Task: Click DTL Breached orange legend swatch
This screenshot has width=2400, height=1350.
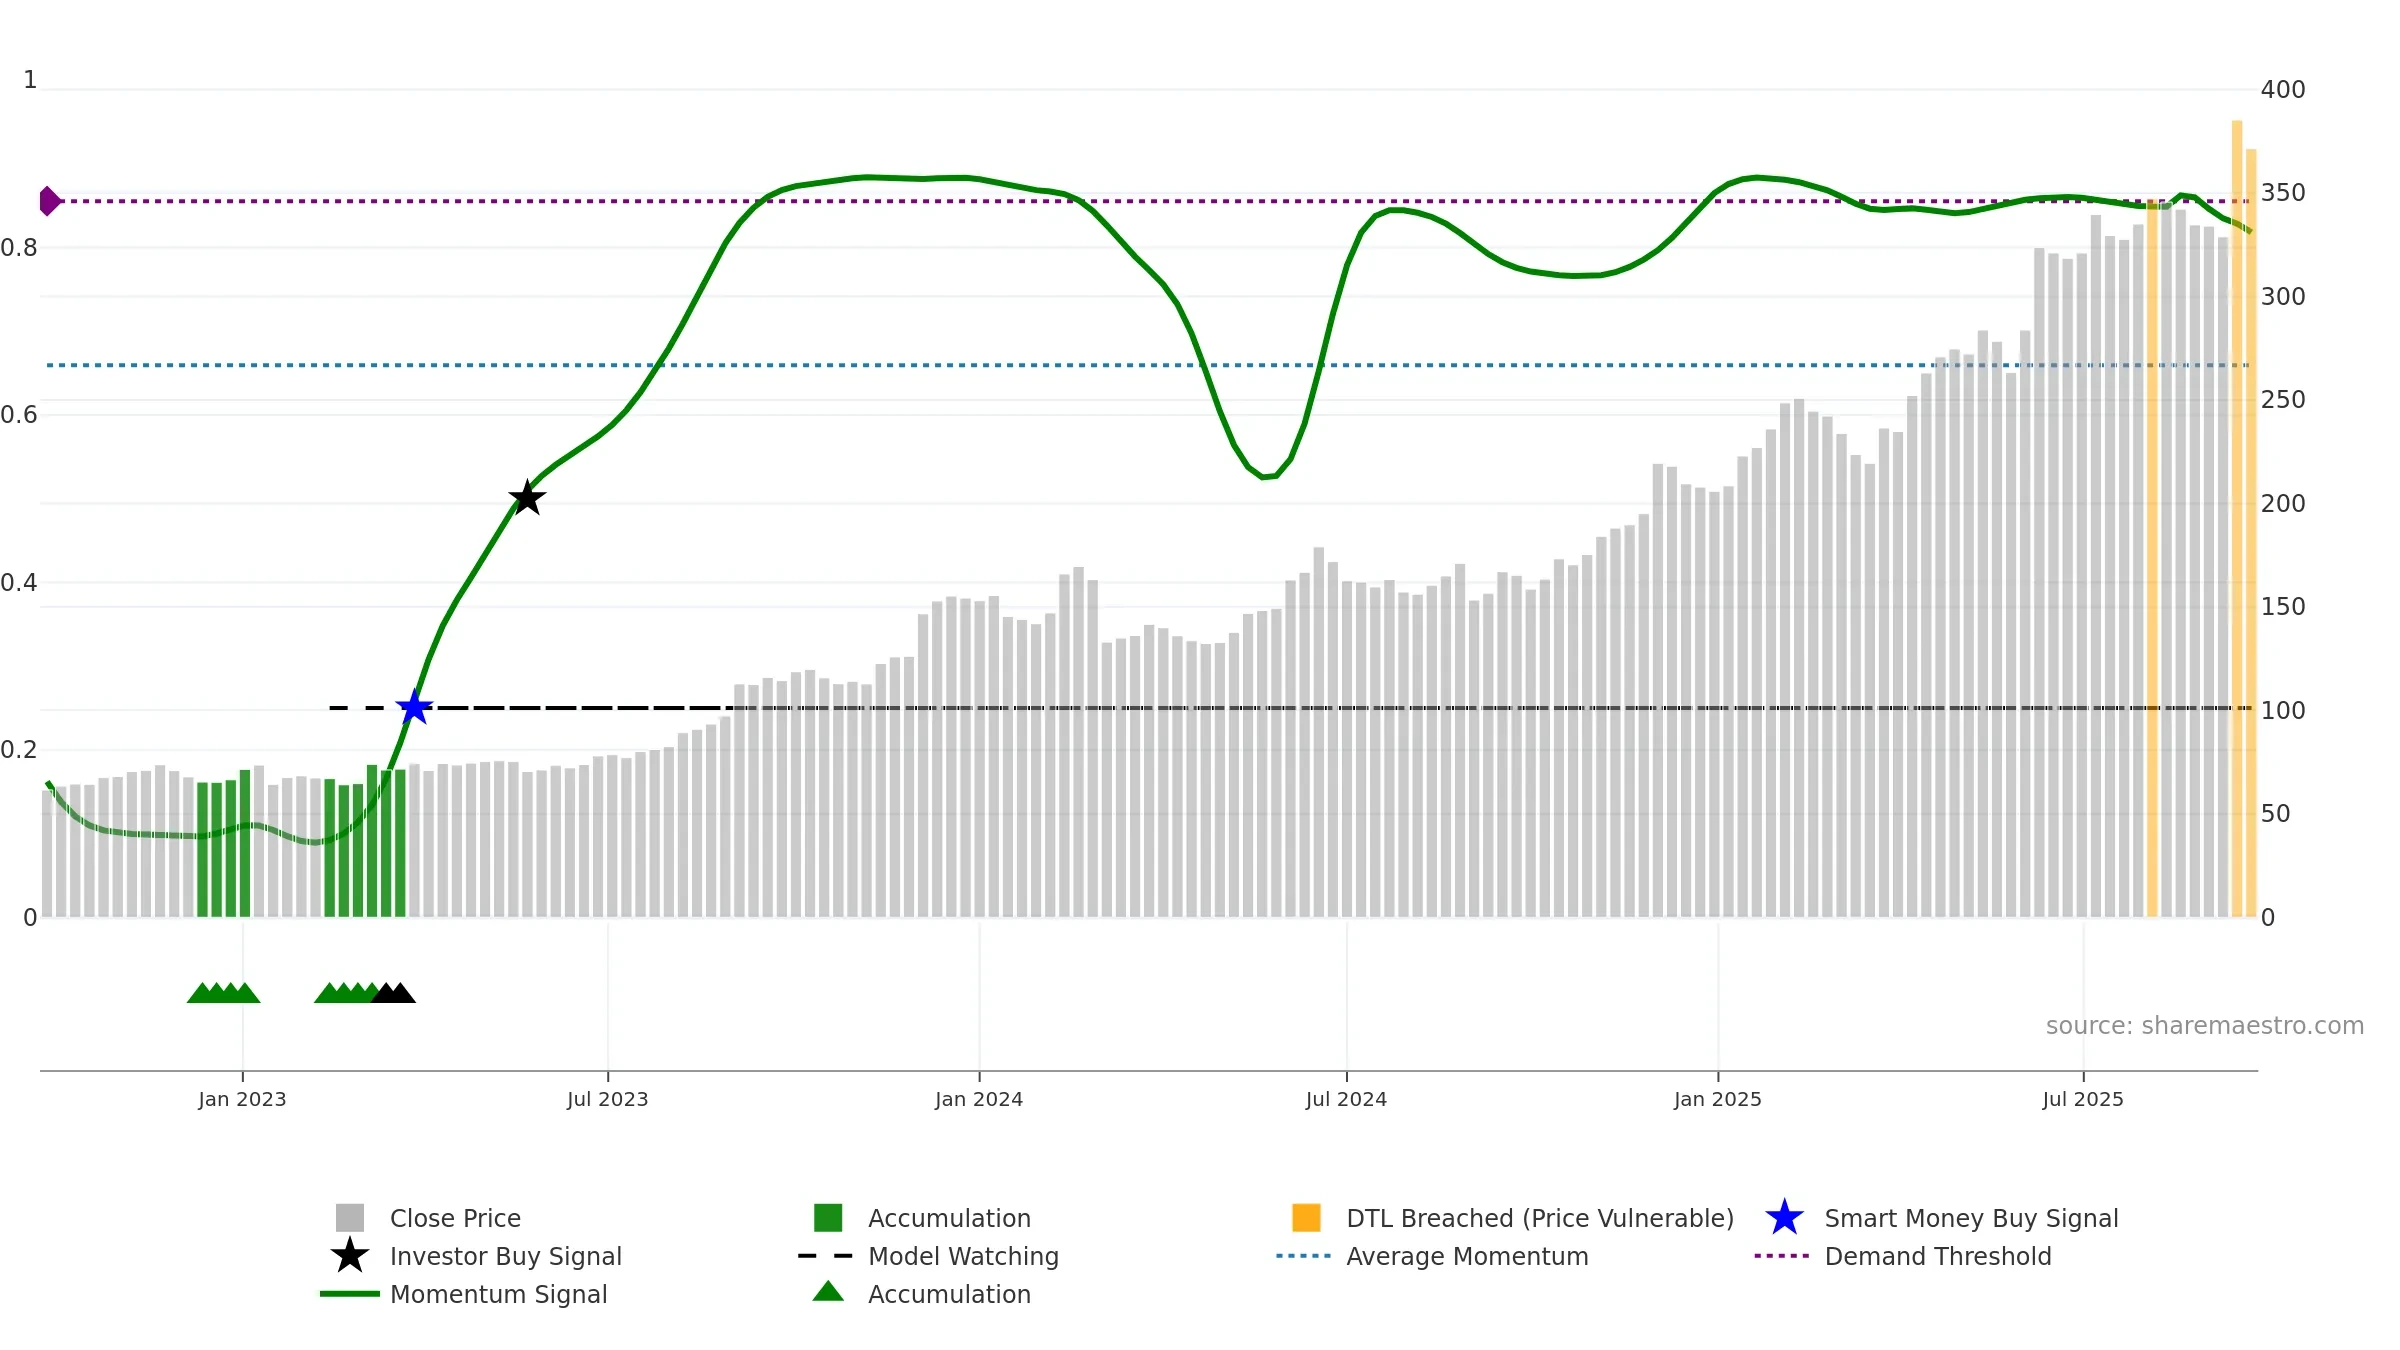Action: [x=1306, y=1218]
